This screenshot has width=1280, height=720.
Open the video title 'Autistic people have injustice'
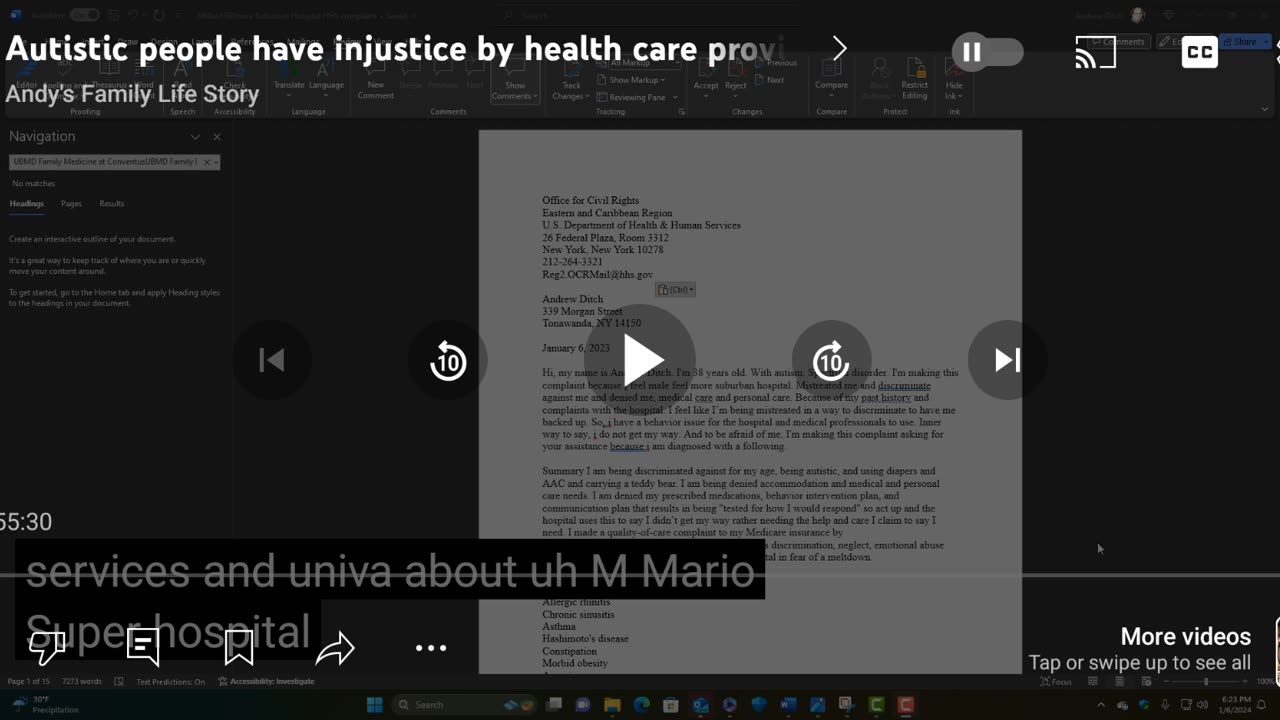396,48
